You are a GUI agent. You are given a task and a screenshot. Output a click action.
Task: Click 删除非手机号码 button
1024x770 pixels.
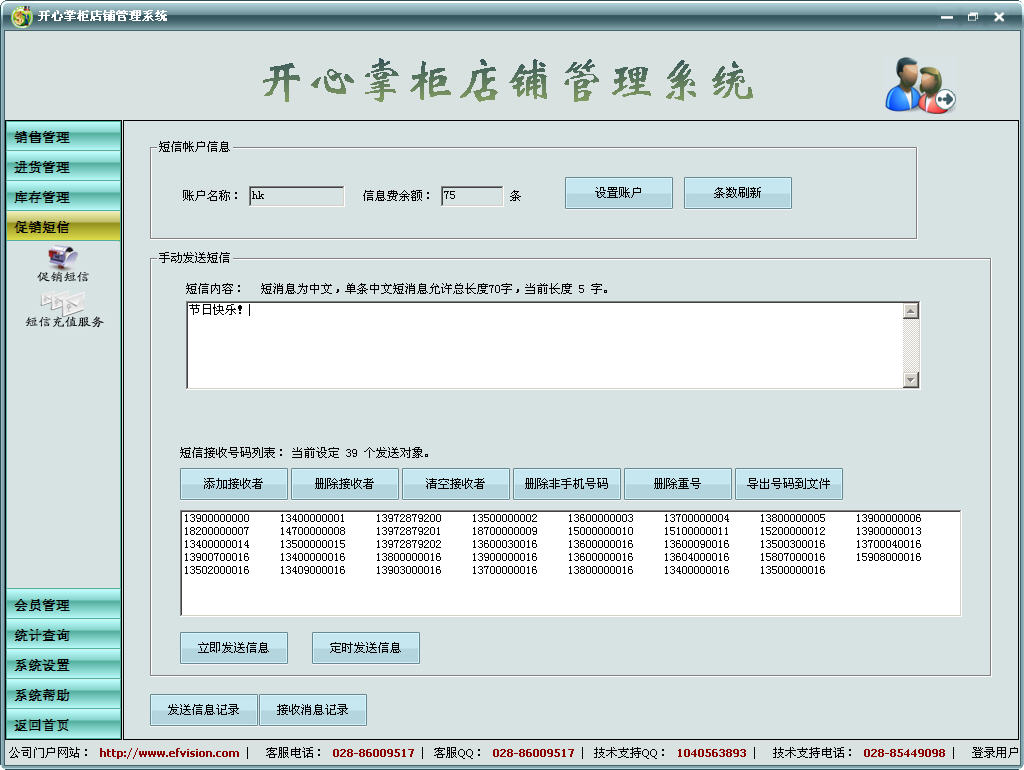[567, 484]
